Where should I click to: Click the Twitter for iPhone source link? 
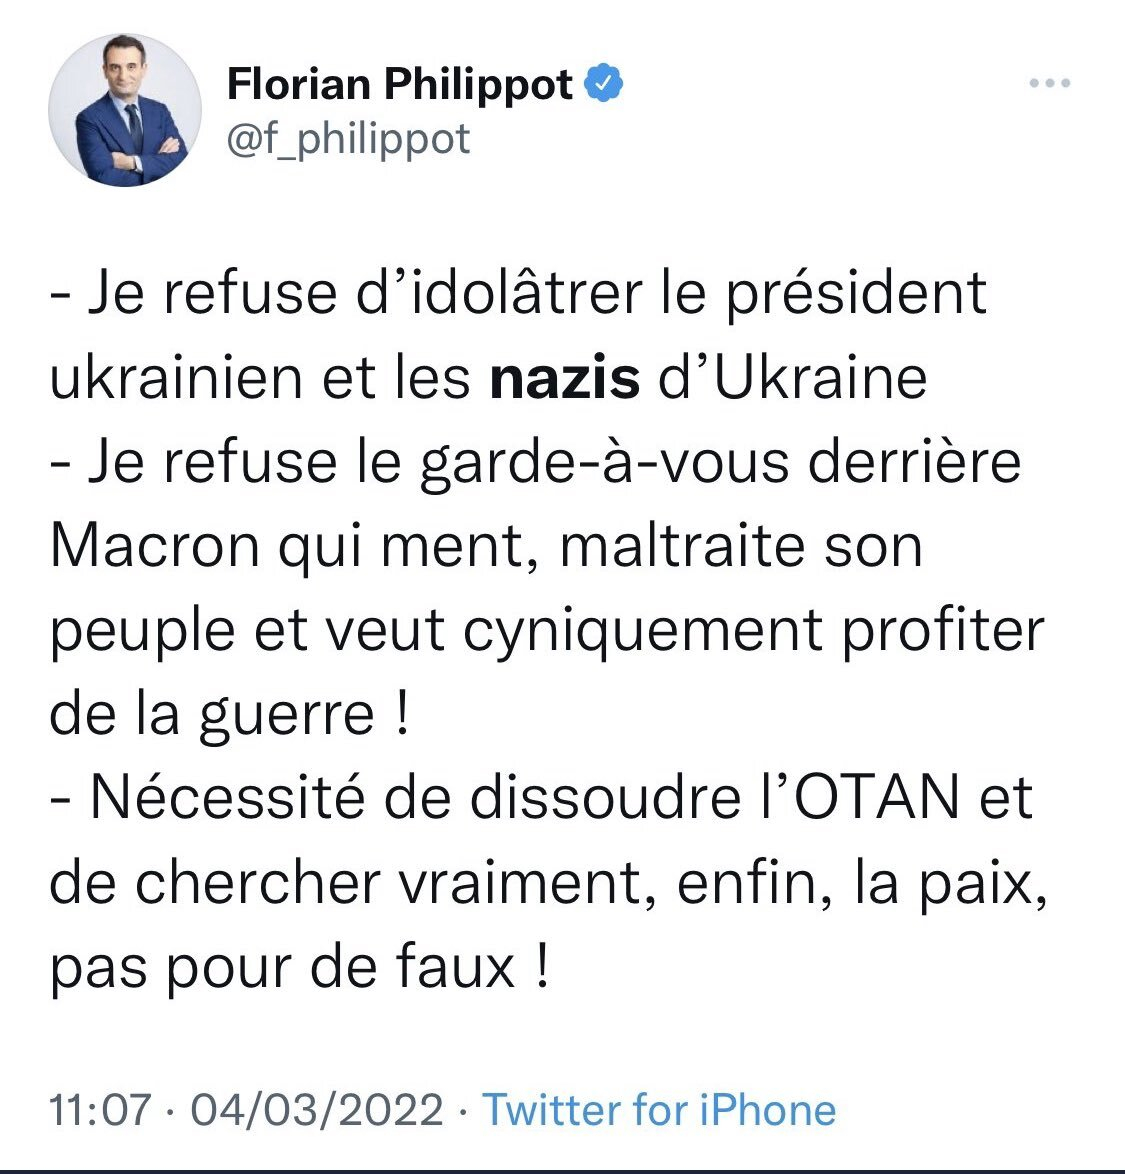tap(659, 1110)
